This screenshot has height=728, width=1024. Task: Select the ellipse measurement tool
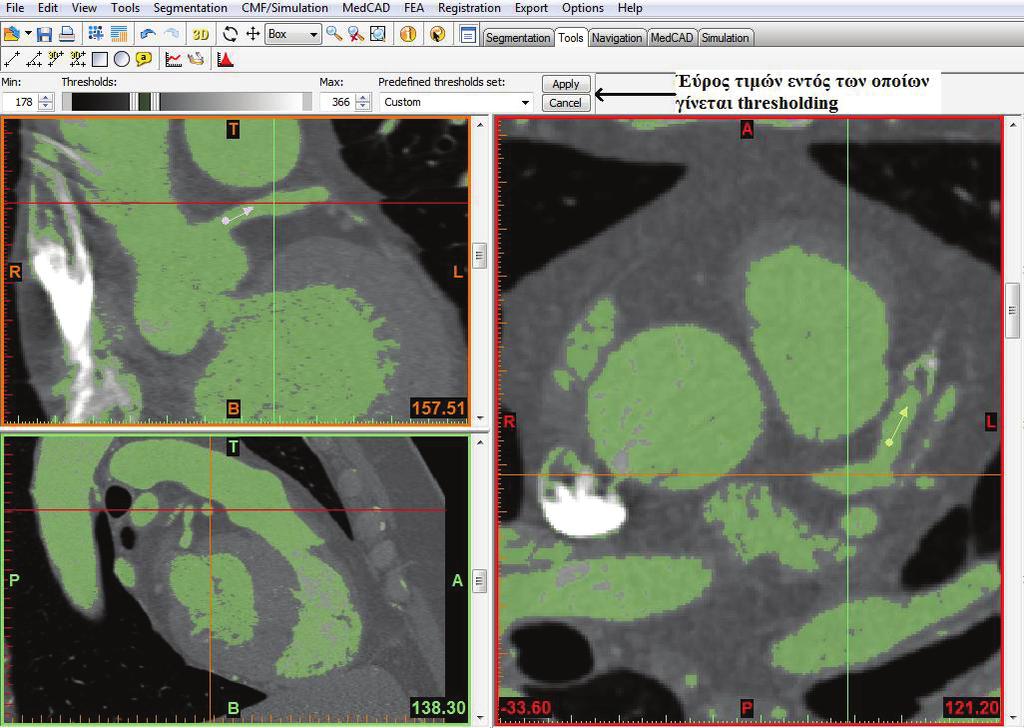(121, 59)
